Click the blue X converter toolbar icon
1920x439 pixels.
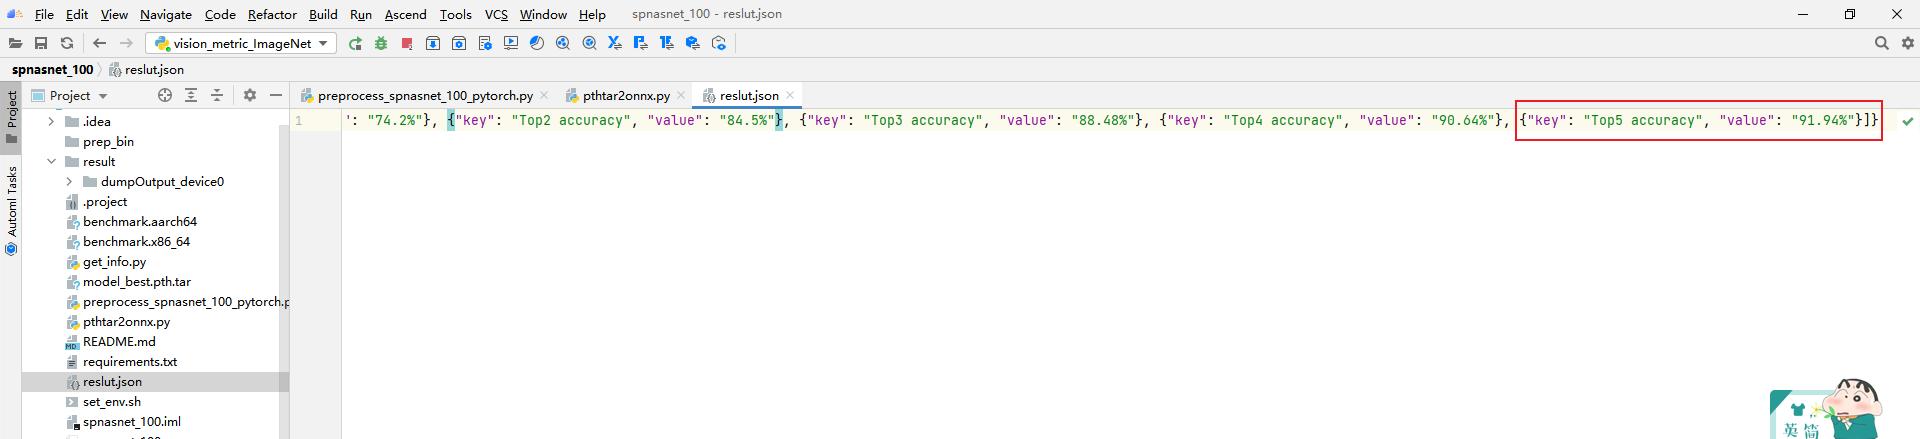[615, 43]
